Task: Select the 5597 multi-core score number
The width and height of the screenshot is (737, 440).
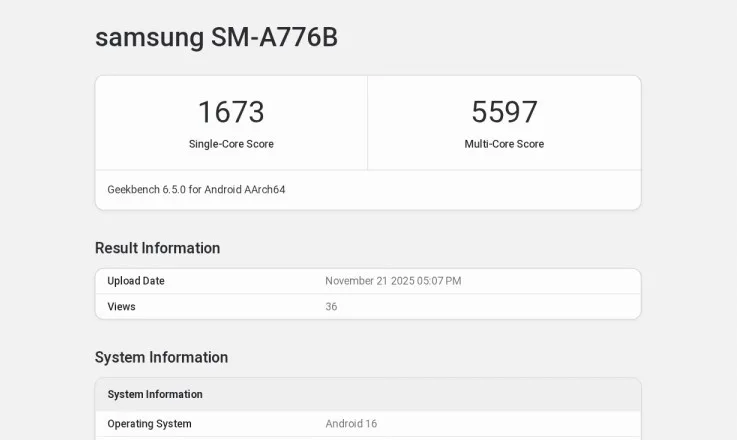Action: click(x=504, y=112)
